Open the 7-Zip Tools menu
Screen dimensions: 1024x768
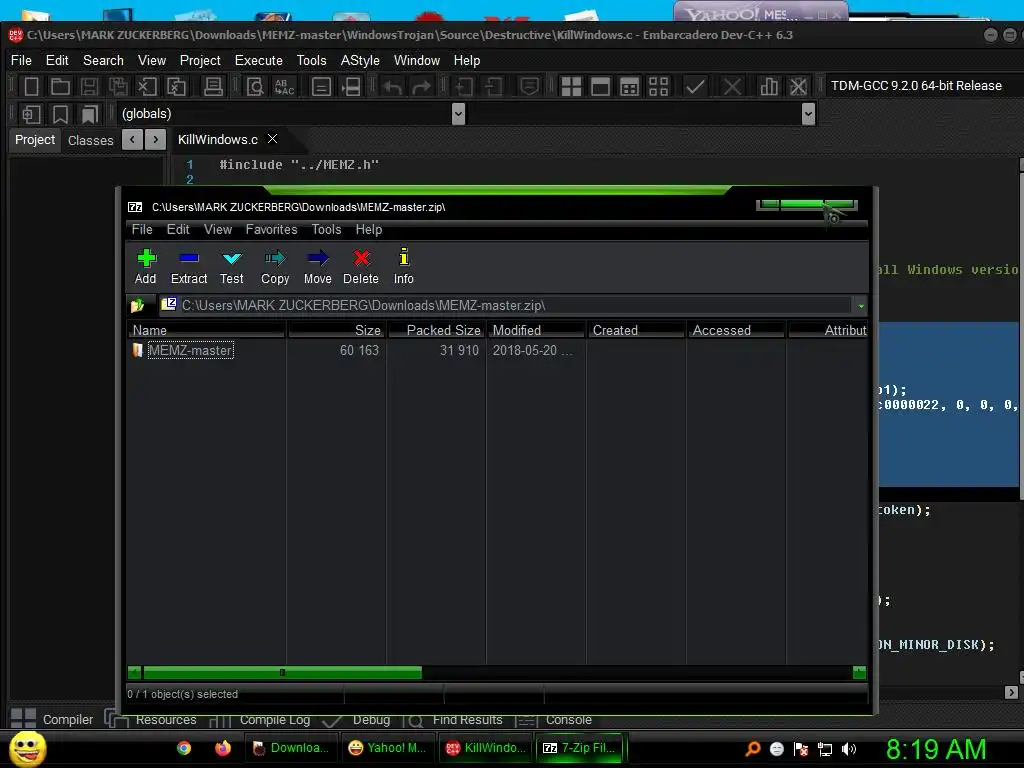[x=326, y=229]
